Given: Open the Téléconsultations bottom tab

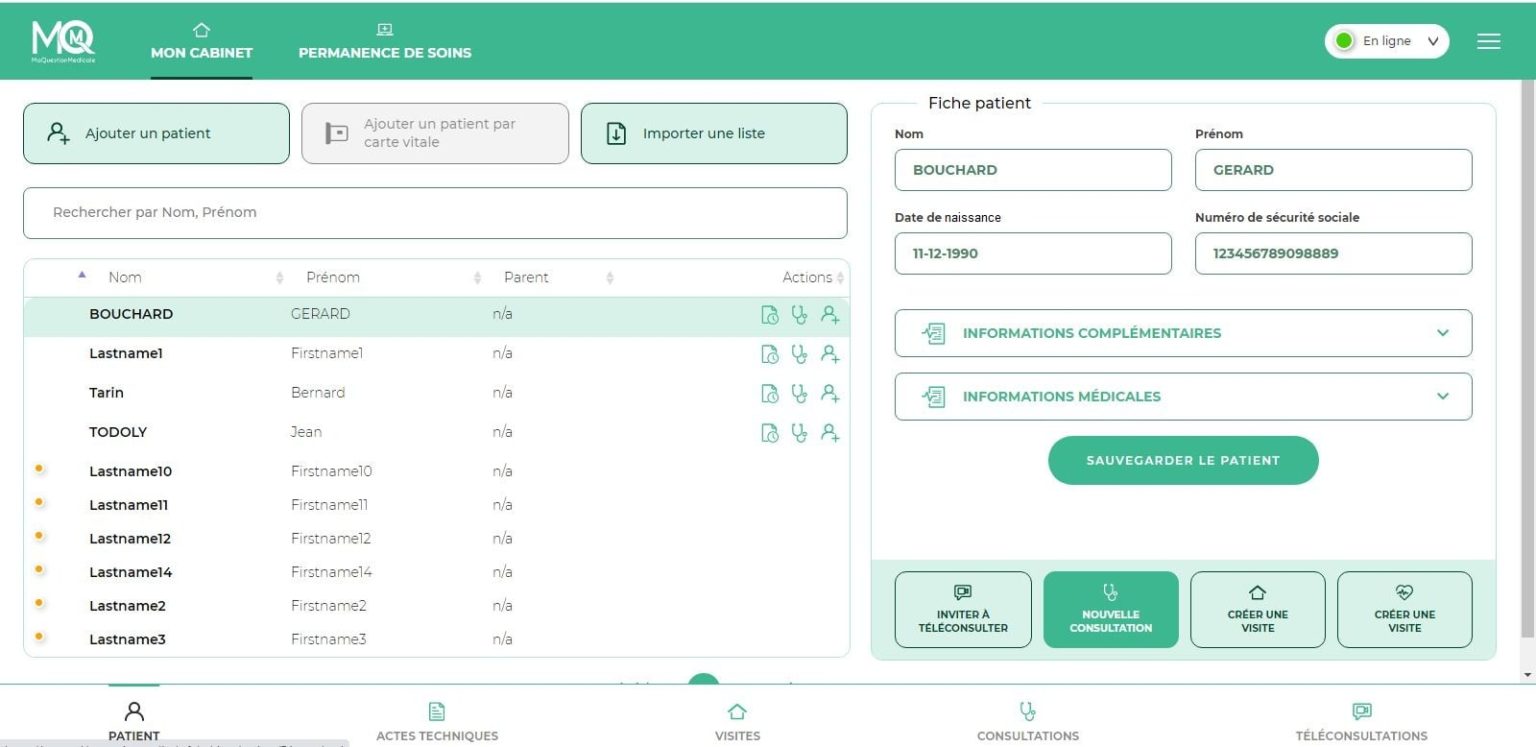Looking at the screenshot, I should click(x=1361, y=721).
